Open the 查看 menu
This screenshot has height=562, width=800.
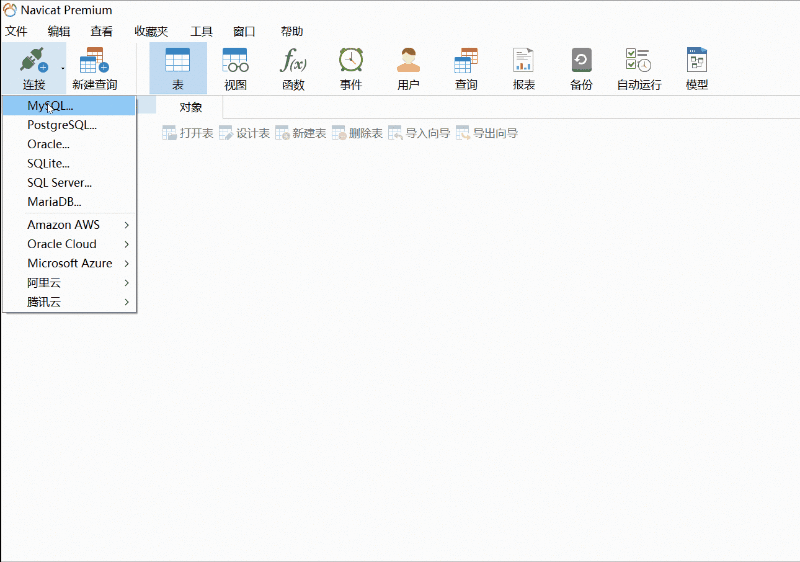(x=102, y=32)
